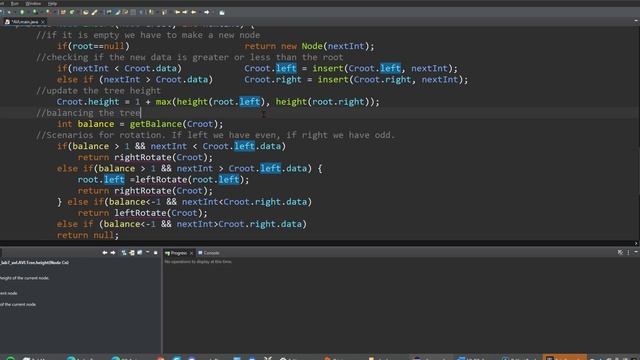The width and height of the screenshot is (640, 360).
Task: Toggle Link with Selection in Javadoc panel
Action: (124, 253)
